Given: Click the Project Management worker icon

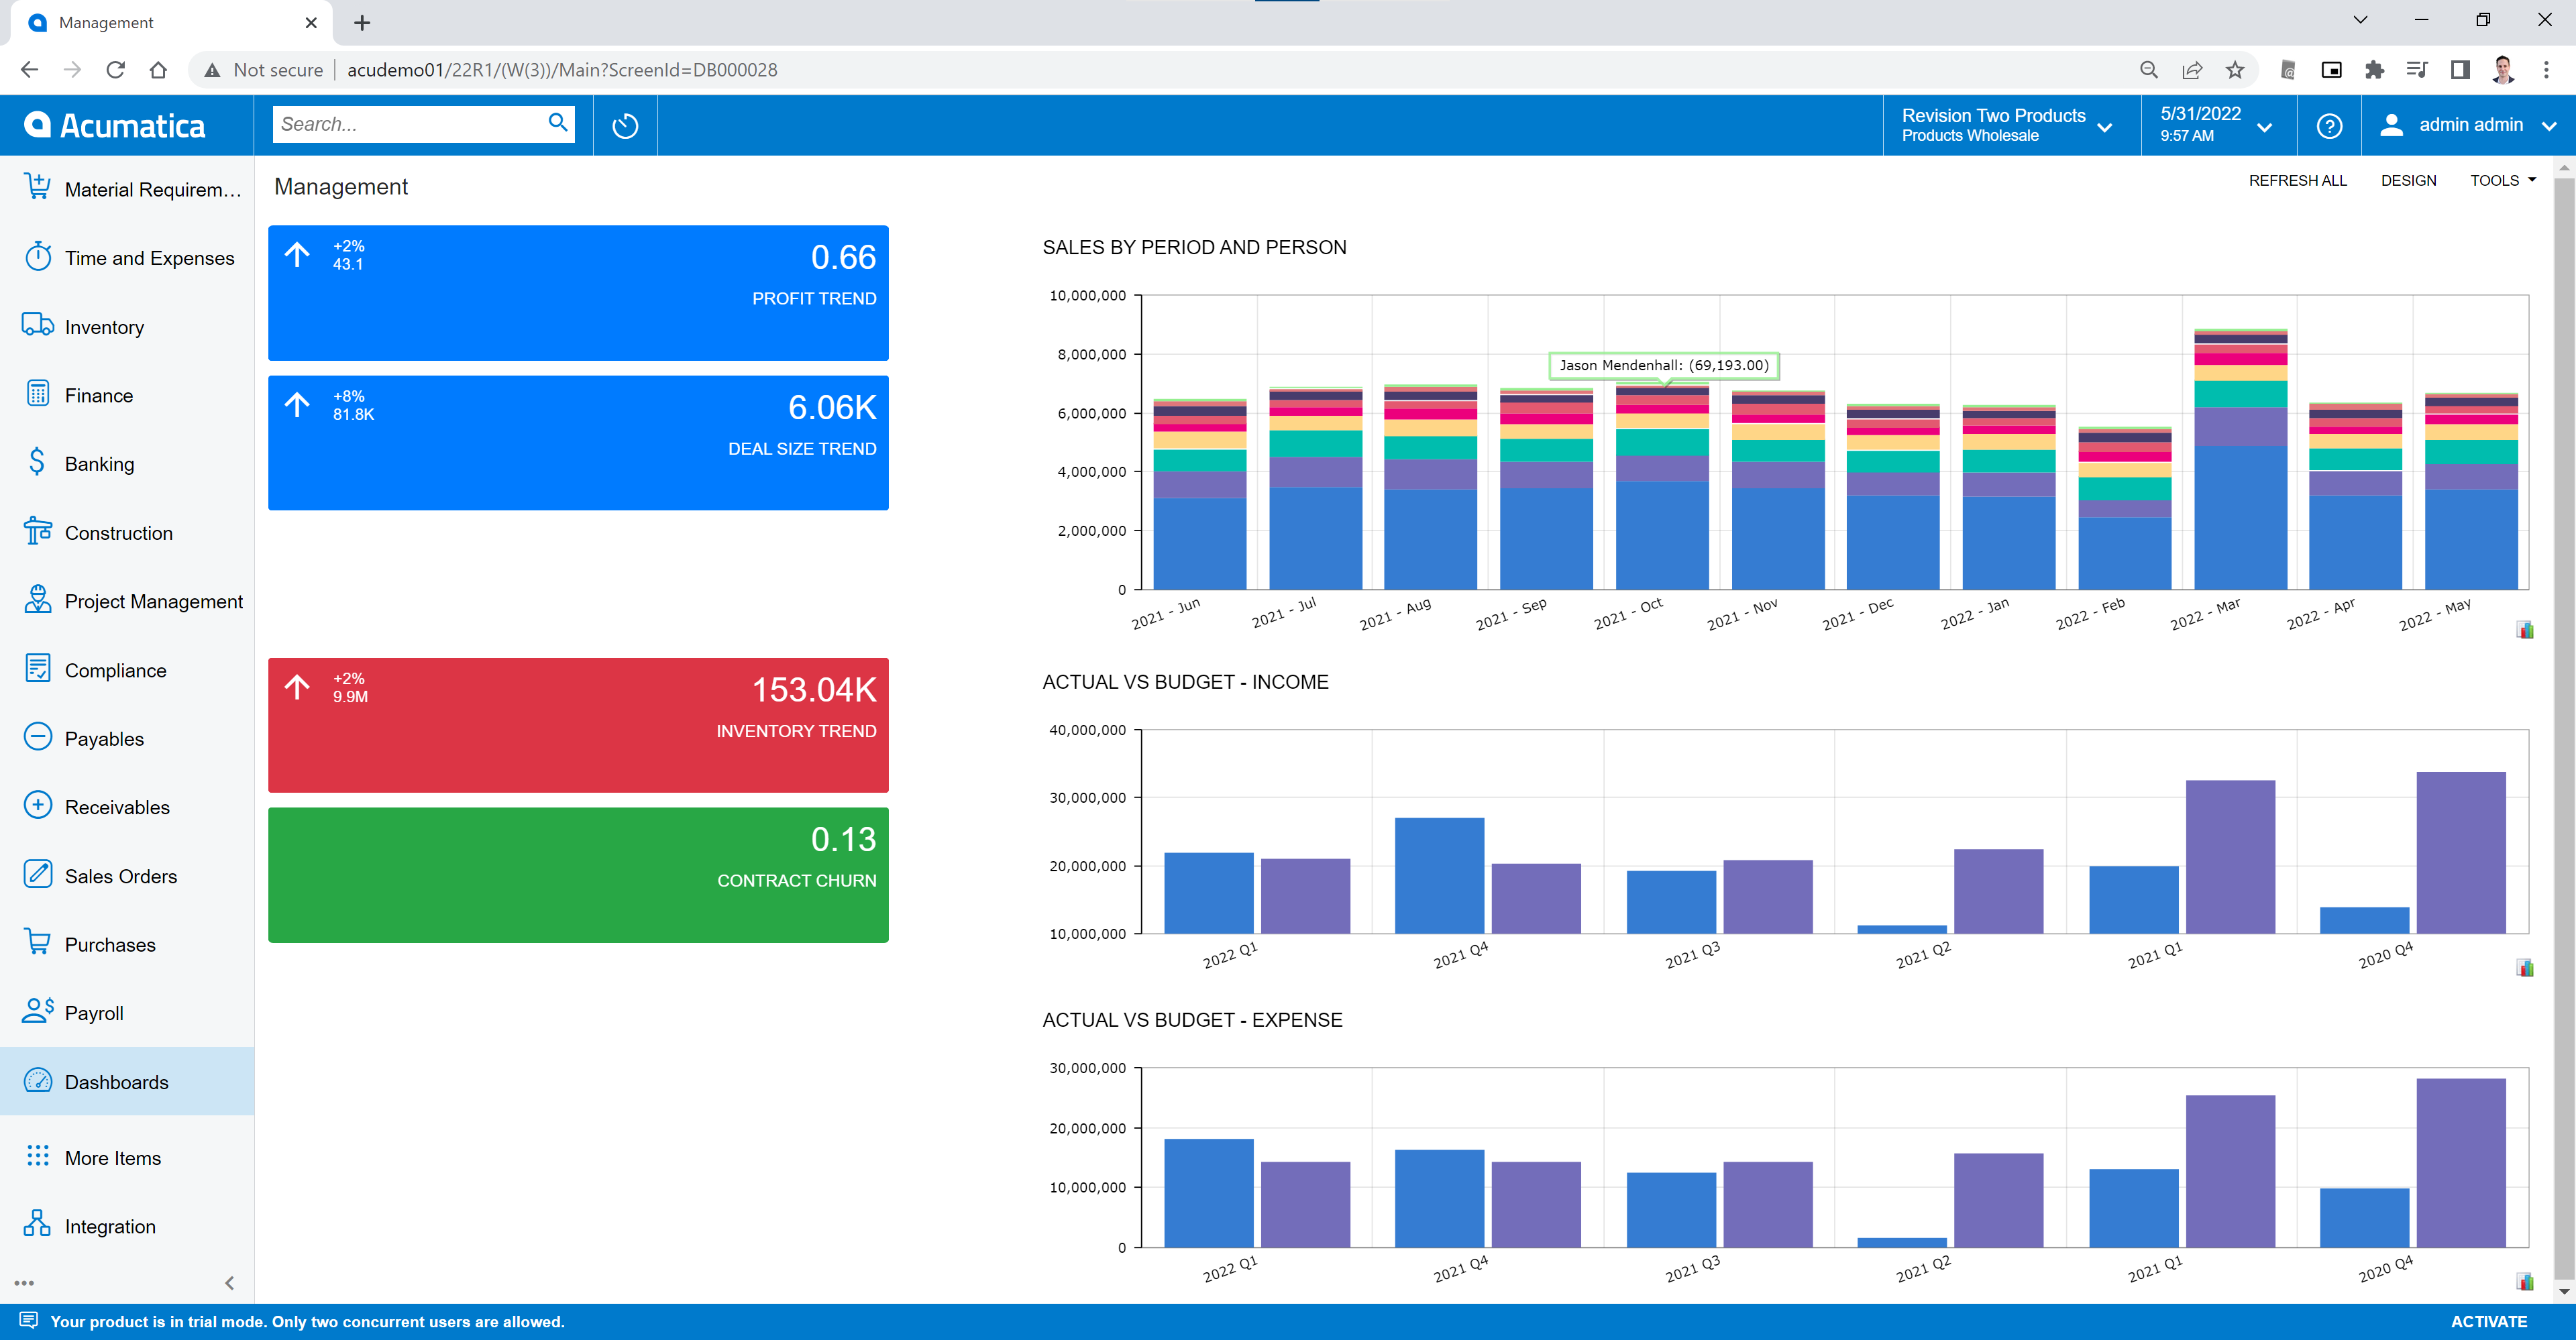Looking at the screenshot, I should point(37,600).
